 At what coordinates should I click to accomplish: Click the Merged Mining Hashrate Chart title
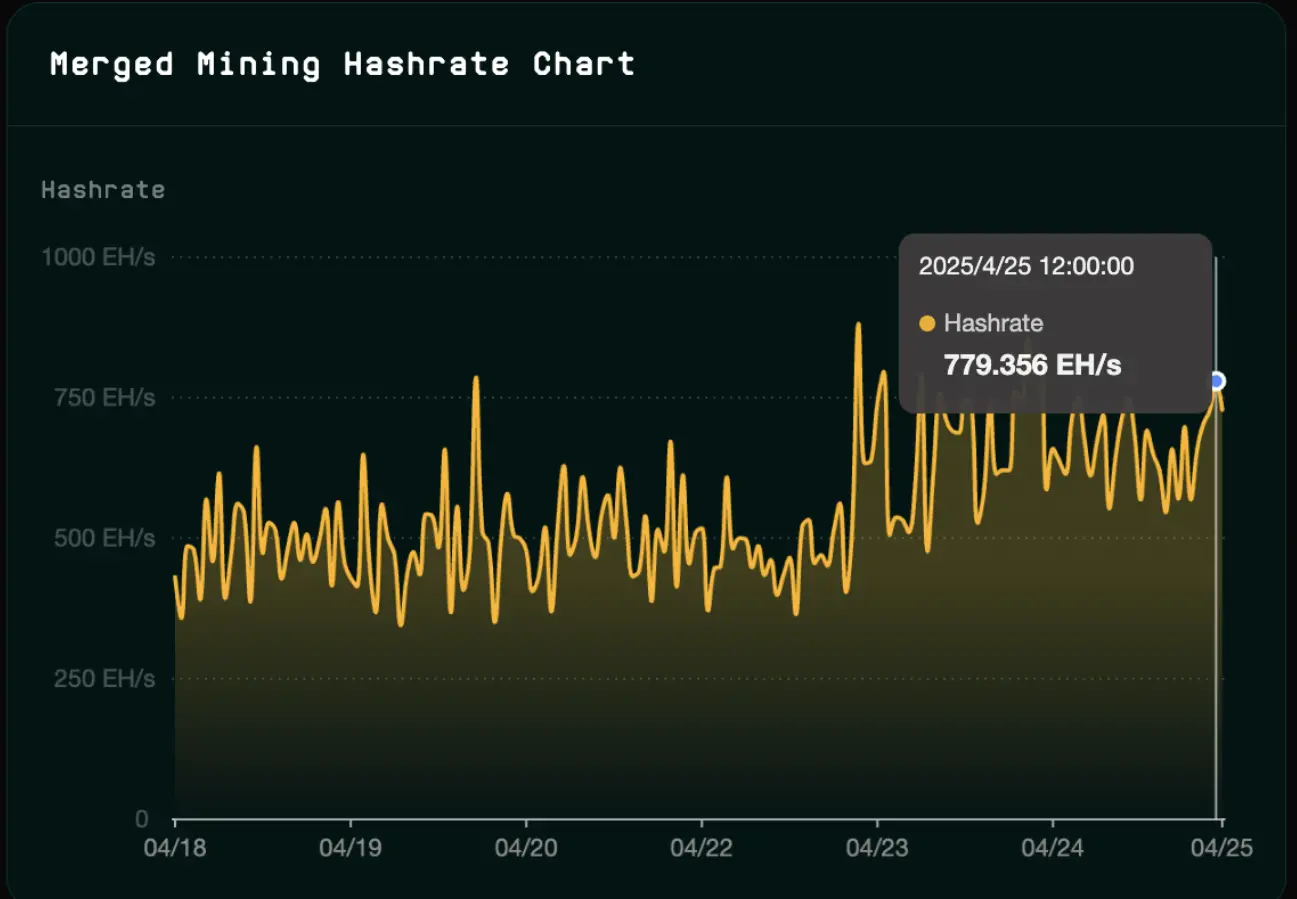click(x=342, y=64)
